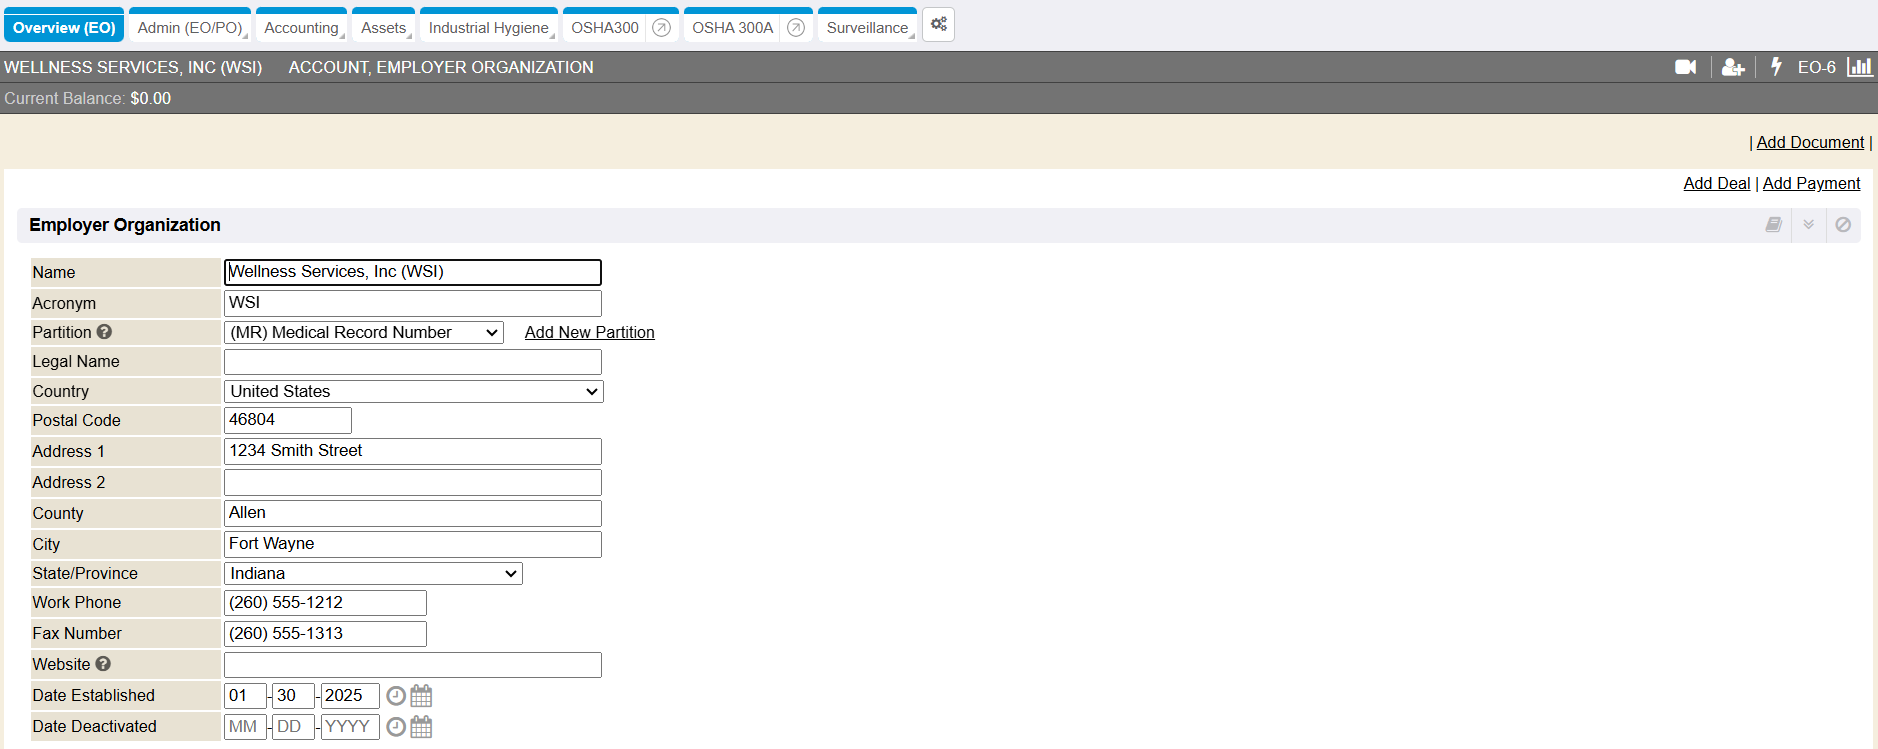
Task: Open calendar picker for Date Established
Action: pyautogui.click(x=422, y=696)
